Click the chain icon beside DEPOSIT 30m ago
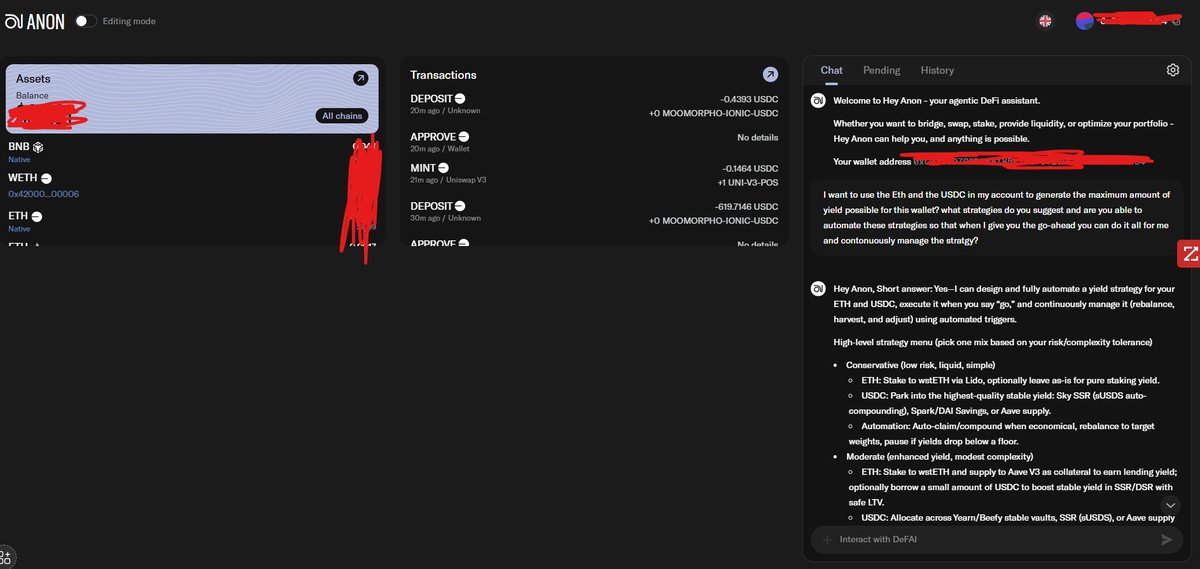Image resolution: width=1200 pixels, height=569 pixels. 460,205
